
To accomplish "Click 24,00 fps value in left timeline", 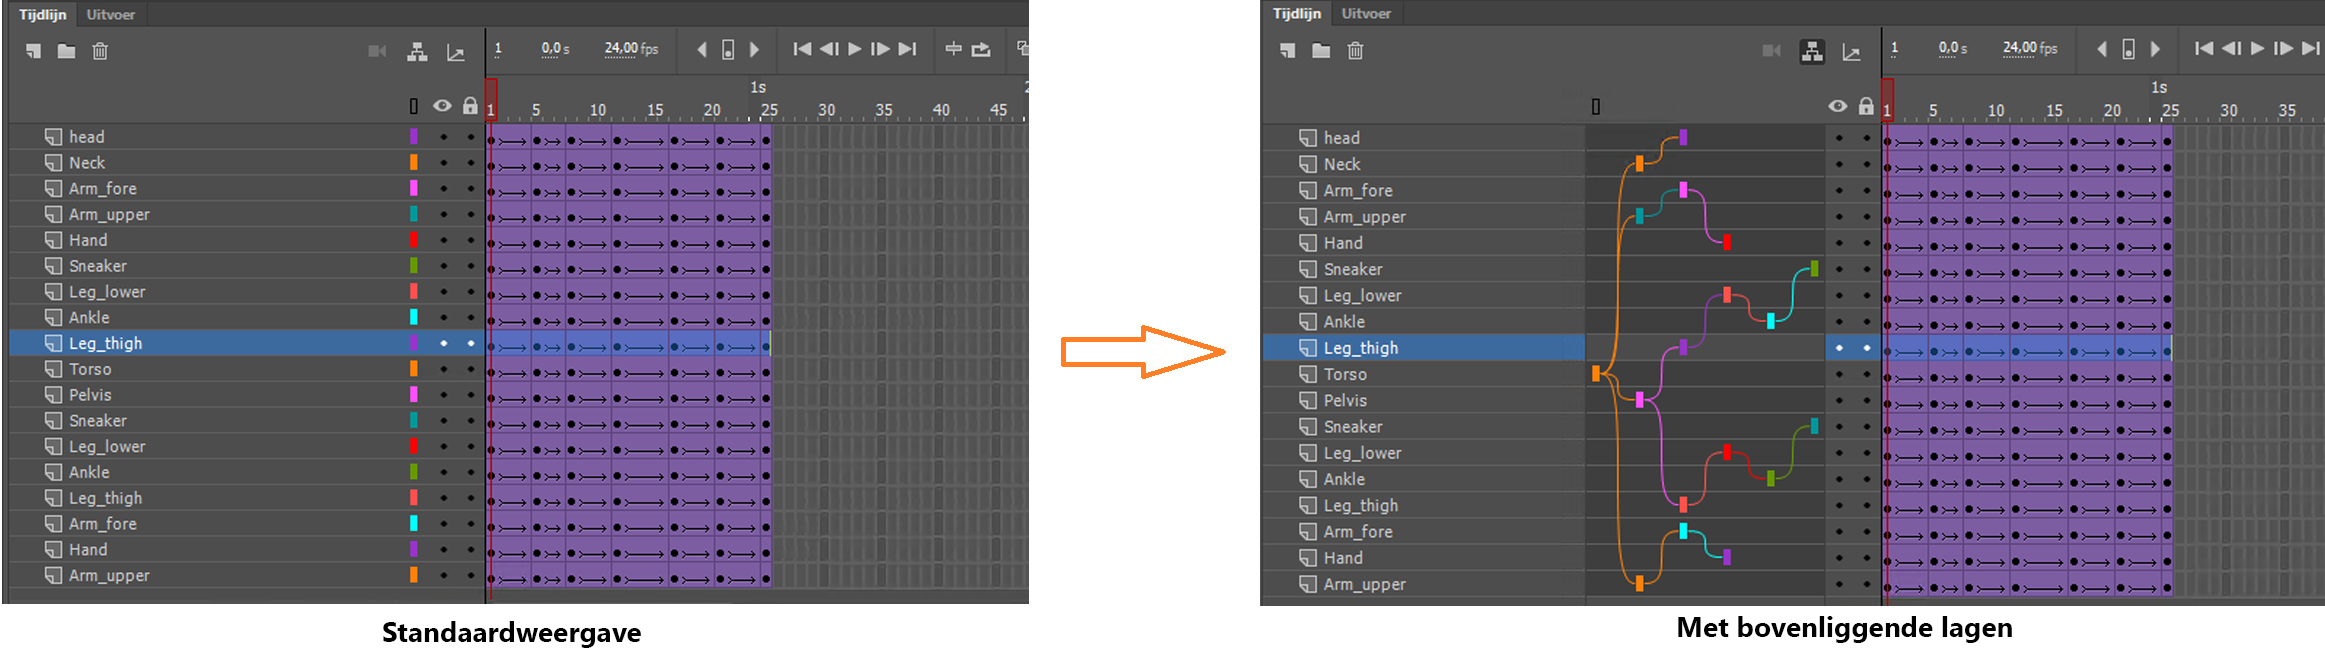I will pos(631,48).
